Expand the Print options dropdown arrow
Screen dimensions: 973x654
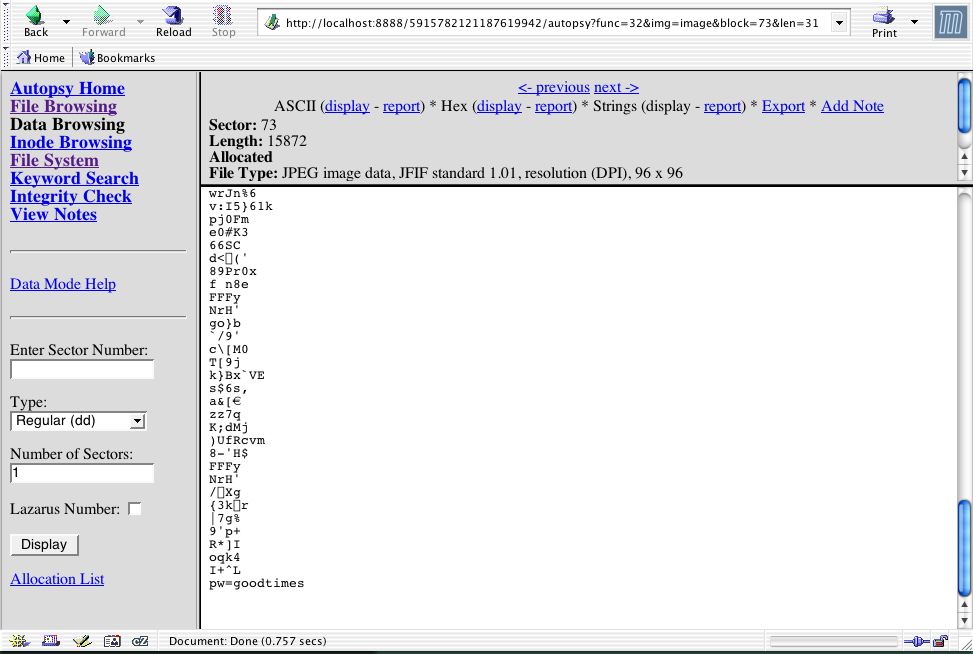coord(914,21)
